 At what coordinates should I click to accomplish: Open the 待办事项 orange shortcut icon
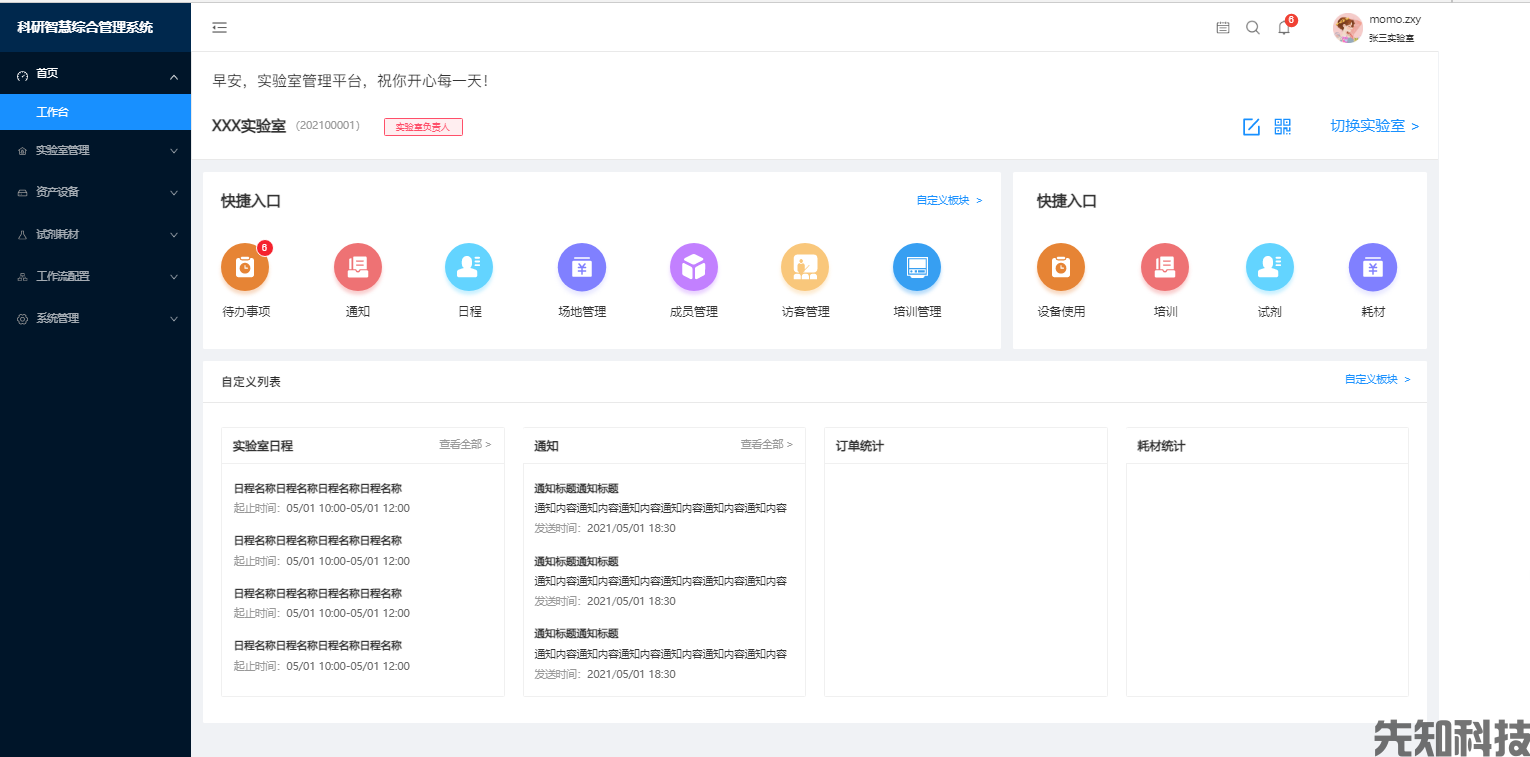(x=245, y=267)
